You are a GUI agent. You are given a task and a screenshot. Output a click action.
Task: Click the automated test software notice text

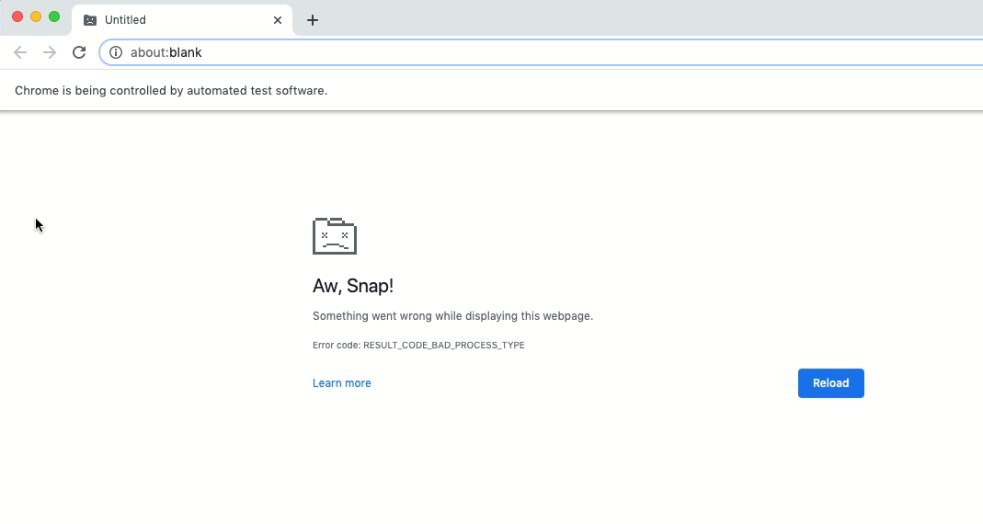(171, 91)
